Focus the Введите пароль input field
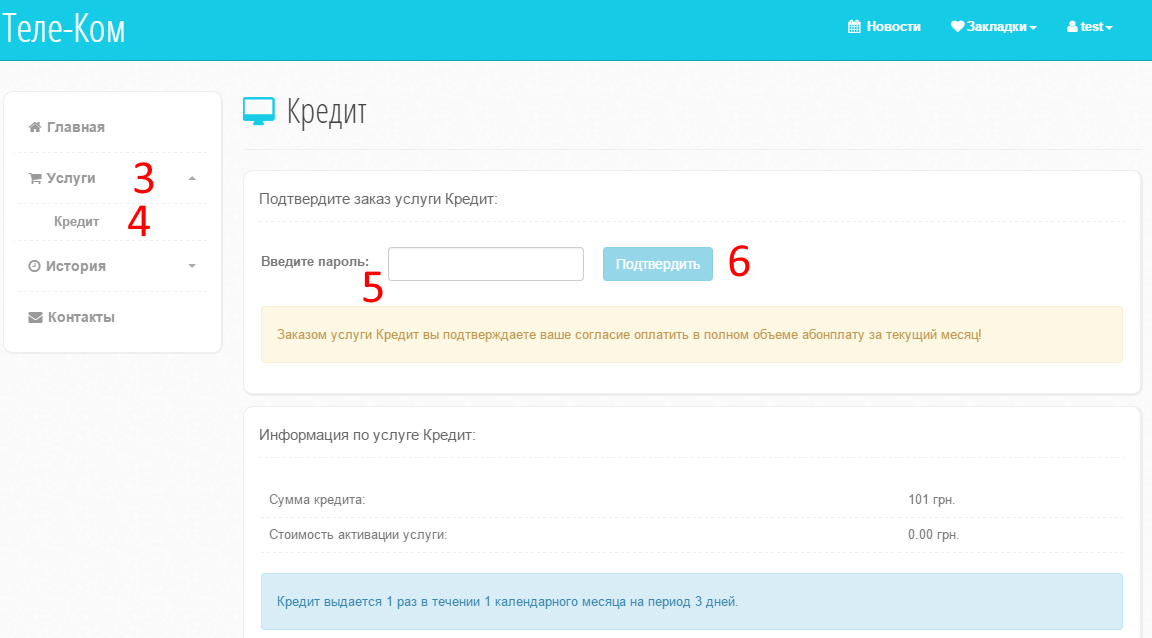Screen dimensions: 1152x638 485,264
